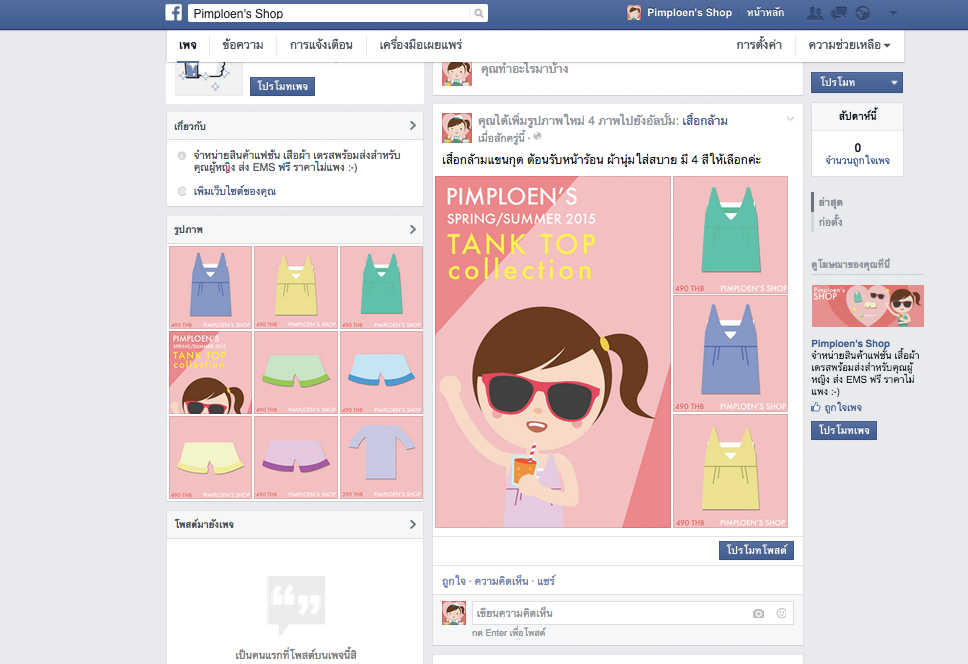This screenshot has height=664, width=968.
Task: Open yellow shorts thumbnail in photos grid
Action: pos(211,458)
